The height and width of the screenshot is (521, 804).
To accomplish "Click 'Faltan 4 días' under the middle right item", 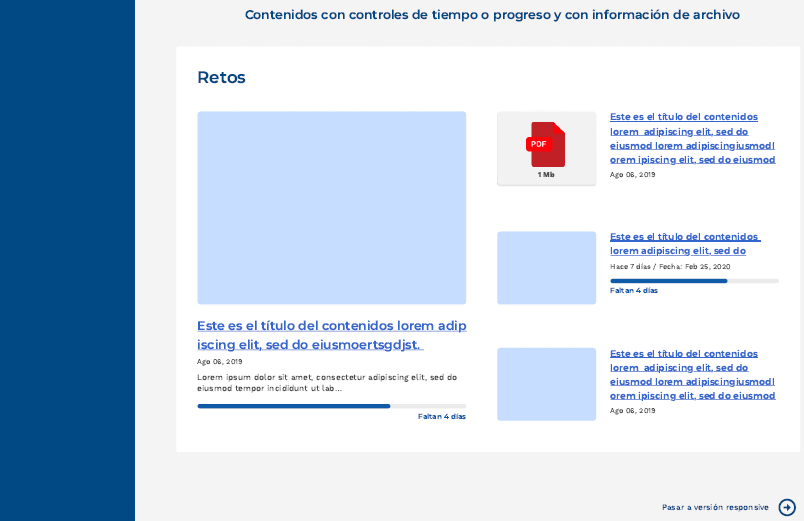I will [x=634, y=291].
